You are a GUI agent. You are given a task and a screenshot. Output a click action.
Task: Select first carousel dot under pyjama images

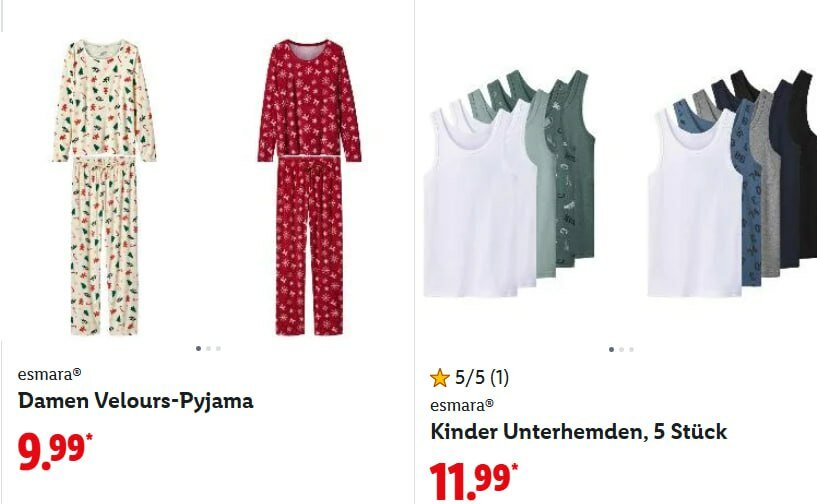tap(199, 348)
